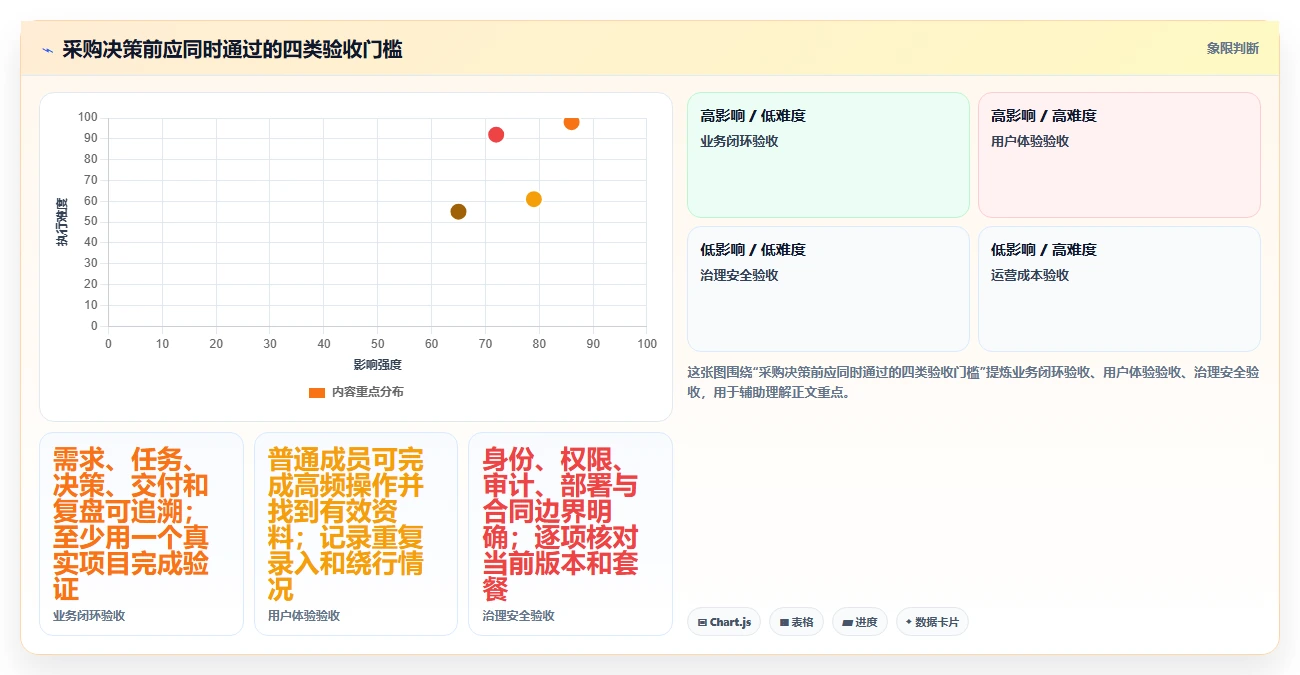Click the amber data point near 80 impact
This screenshot has width=1300, height=675.
click(534, 199)
